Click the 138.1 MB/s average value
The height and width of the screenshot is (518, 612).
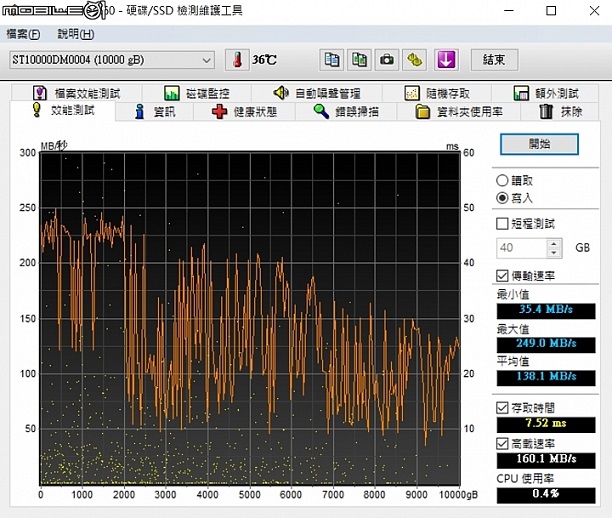(546, 377)
